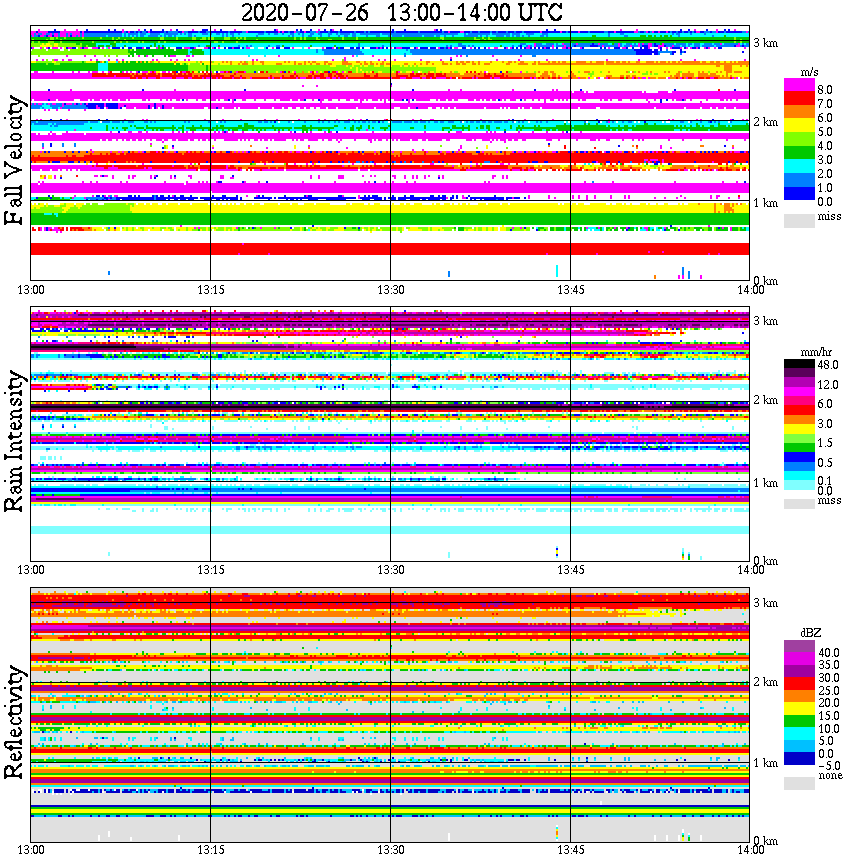850x868 pixels.
Task: Click the "1 km" label beside Fall Velocity
Action: click(765, 203)
